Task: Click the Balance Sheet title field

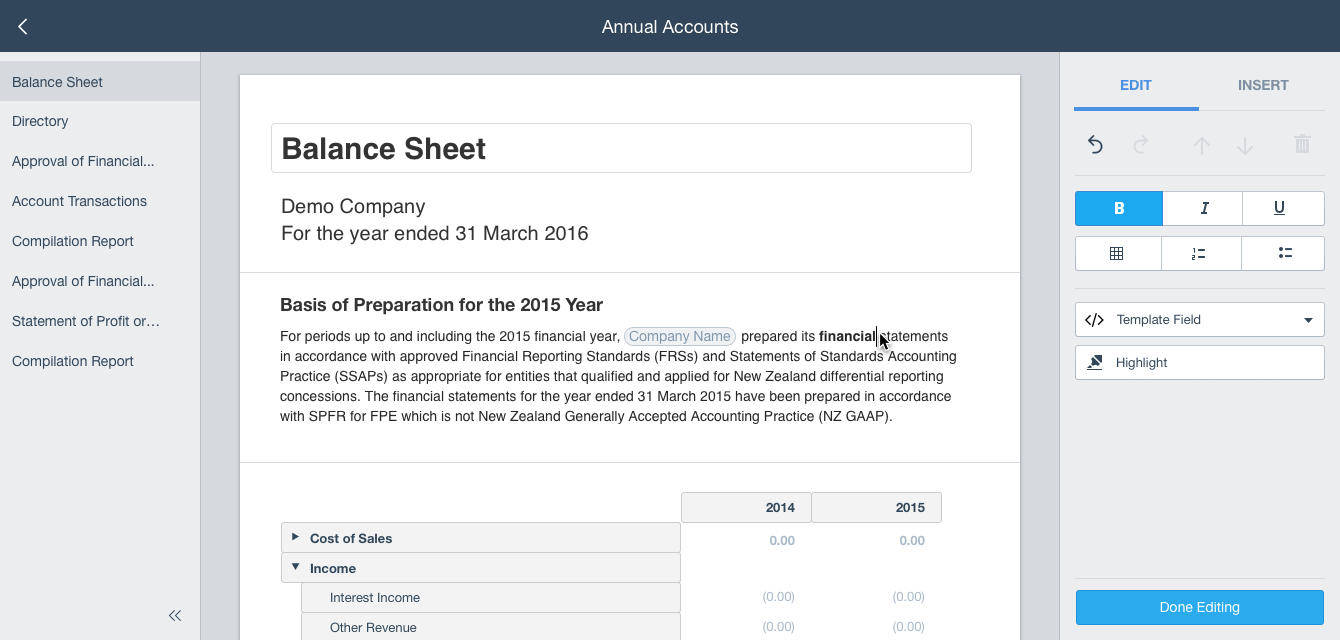Action: 621,148
